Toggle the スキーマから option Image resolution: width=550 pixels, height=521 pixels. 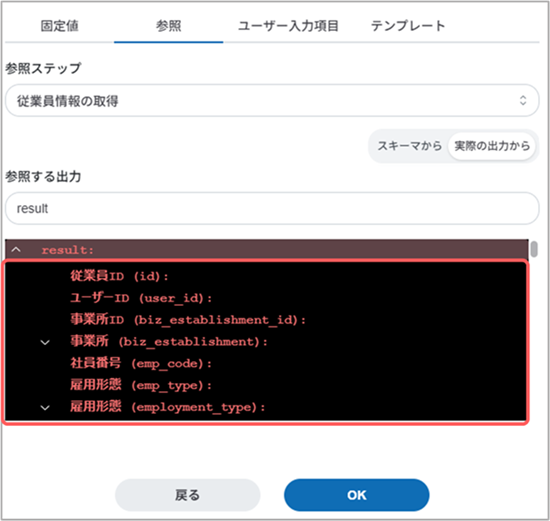[x=409, y=146]
